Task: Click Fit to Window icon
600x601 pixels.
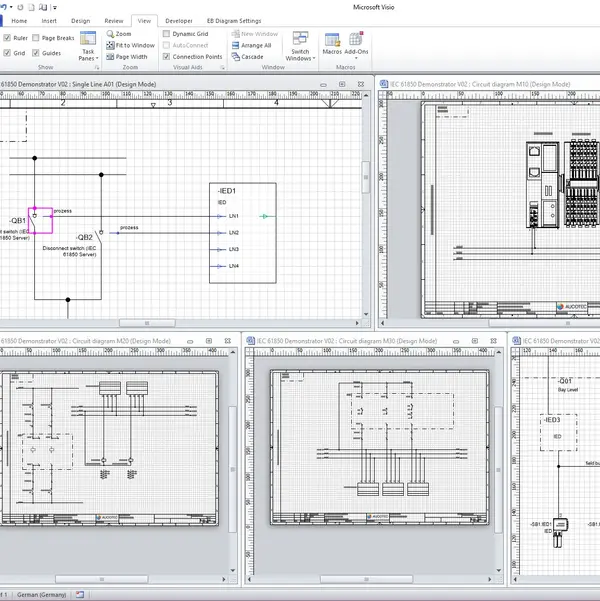Action: tap(111, 45)
